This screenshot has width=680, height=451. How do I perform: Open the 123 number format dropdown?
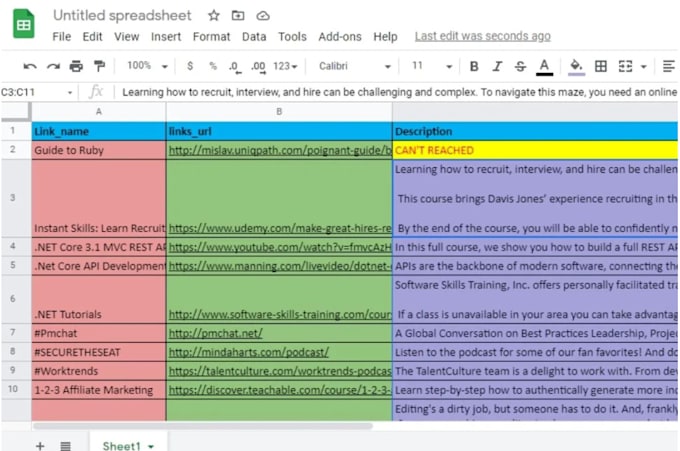[x=285, y=66]
